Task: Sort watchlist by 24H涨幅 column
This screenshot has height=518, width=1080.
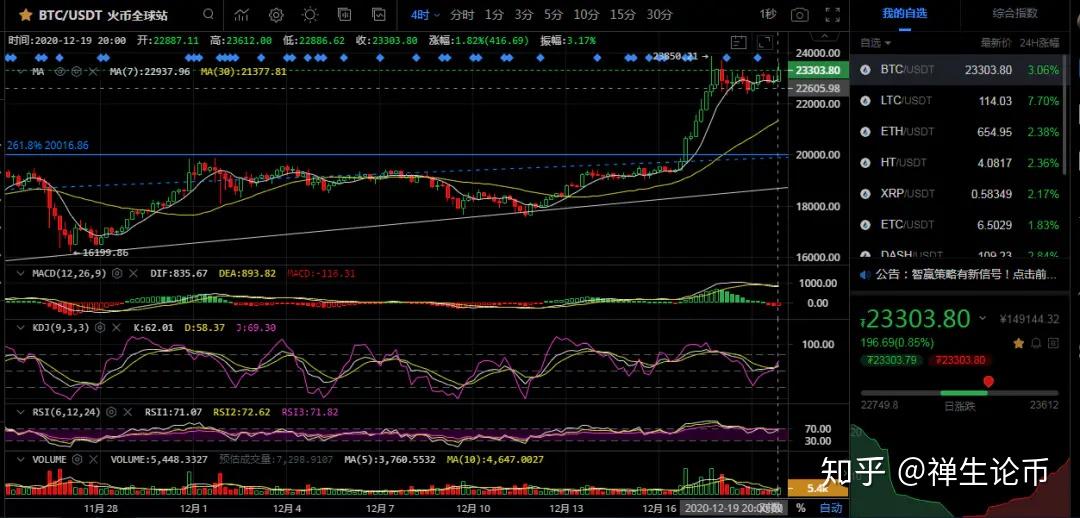Action: click(1040, 43)
